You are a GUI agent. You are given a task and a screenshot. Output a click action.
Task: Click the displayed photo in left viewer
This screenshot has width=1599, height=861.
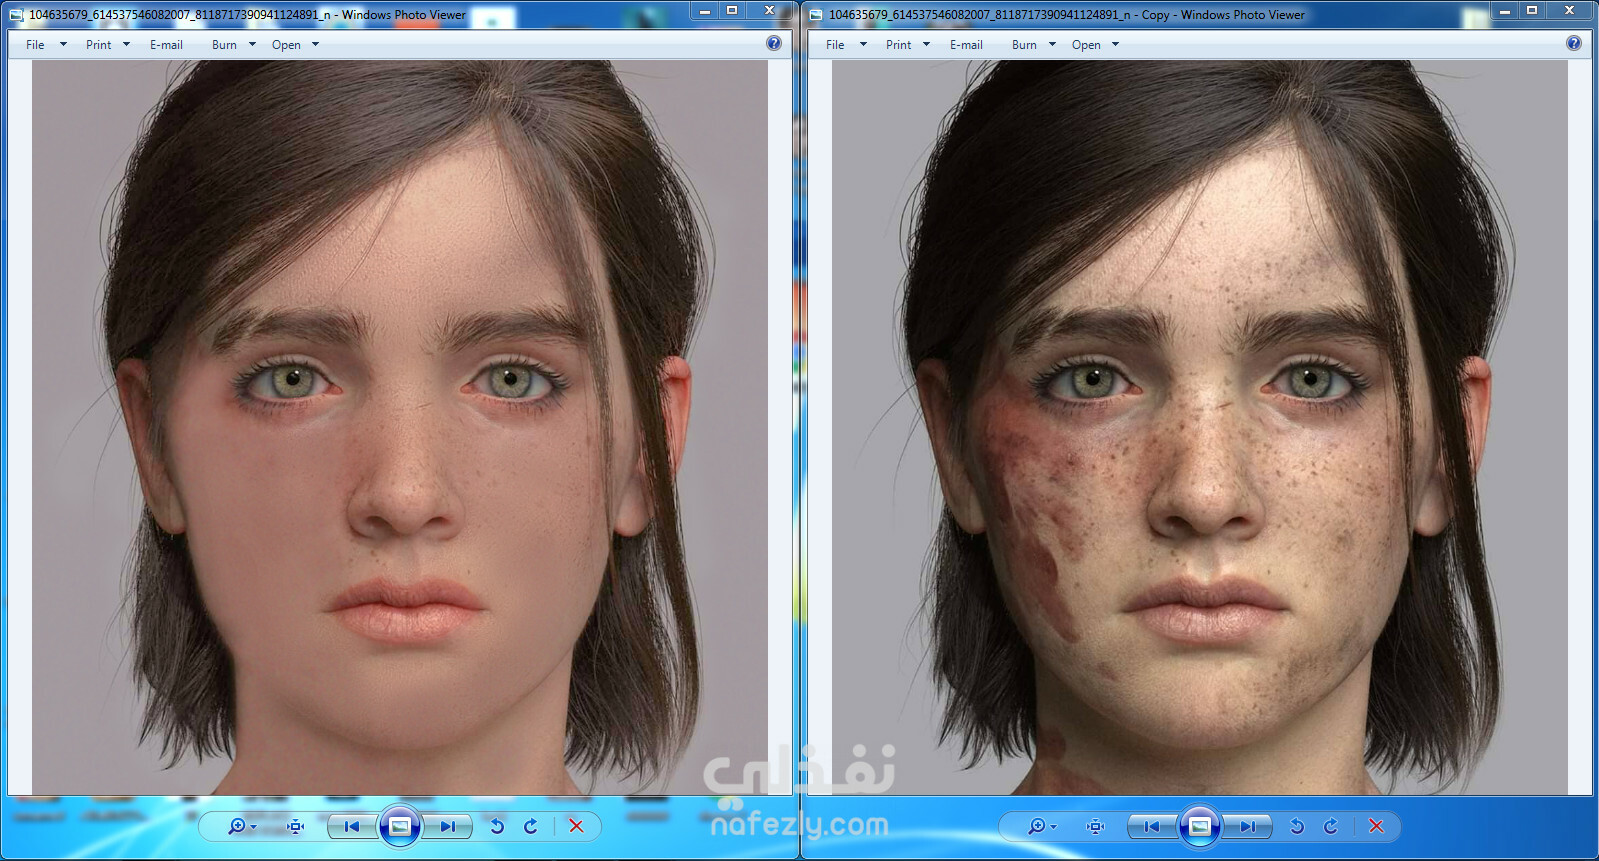pyautogui.click(x=399, y=427)
